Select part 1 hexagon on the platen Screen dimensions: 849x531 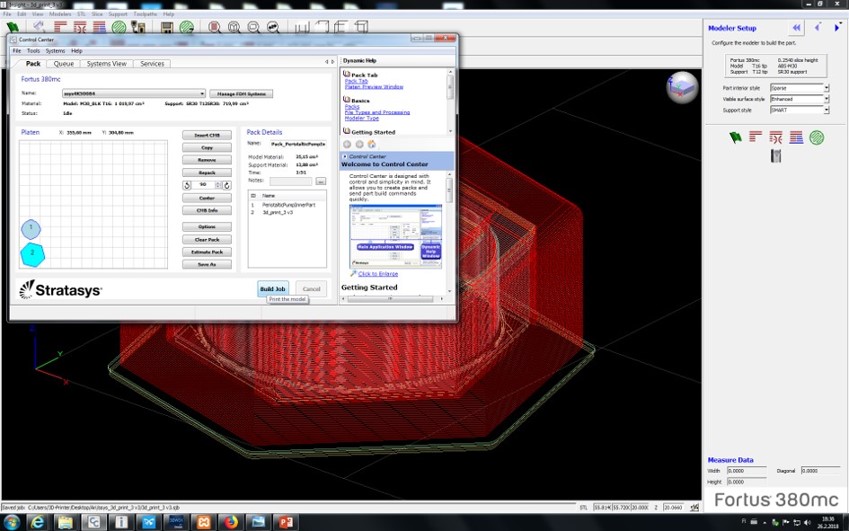click(x=31, y=229)
